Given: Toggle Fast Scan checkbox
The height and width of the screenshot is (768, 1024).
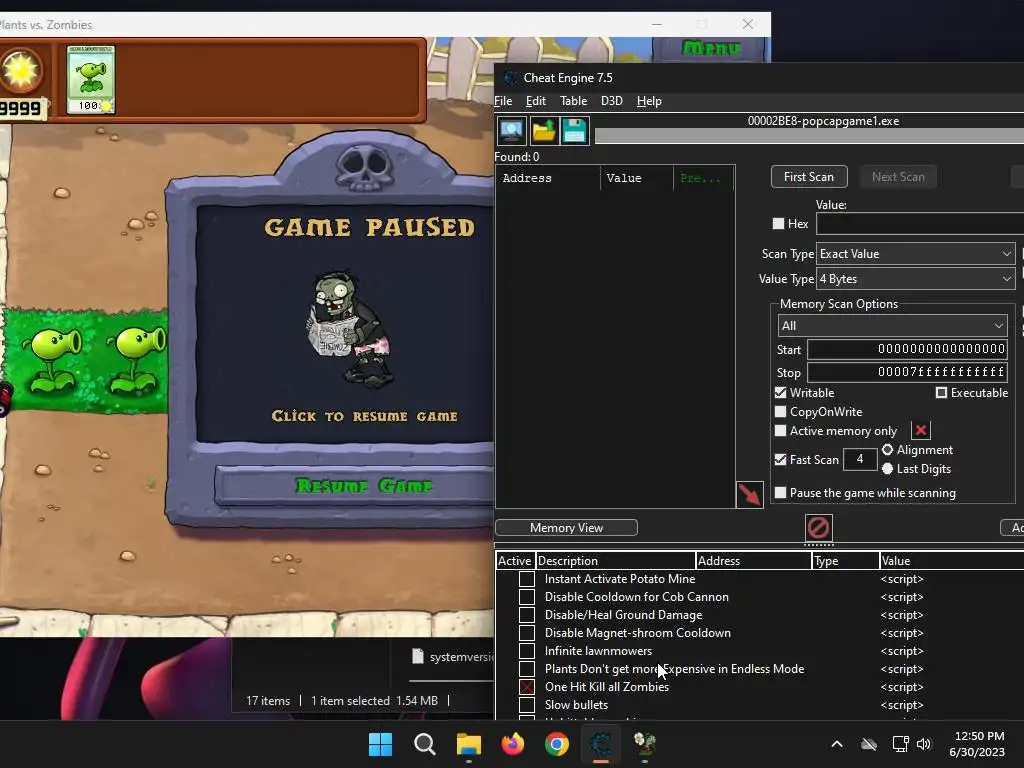Looking at the screenshot, I should point(780,459).
